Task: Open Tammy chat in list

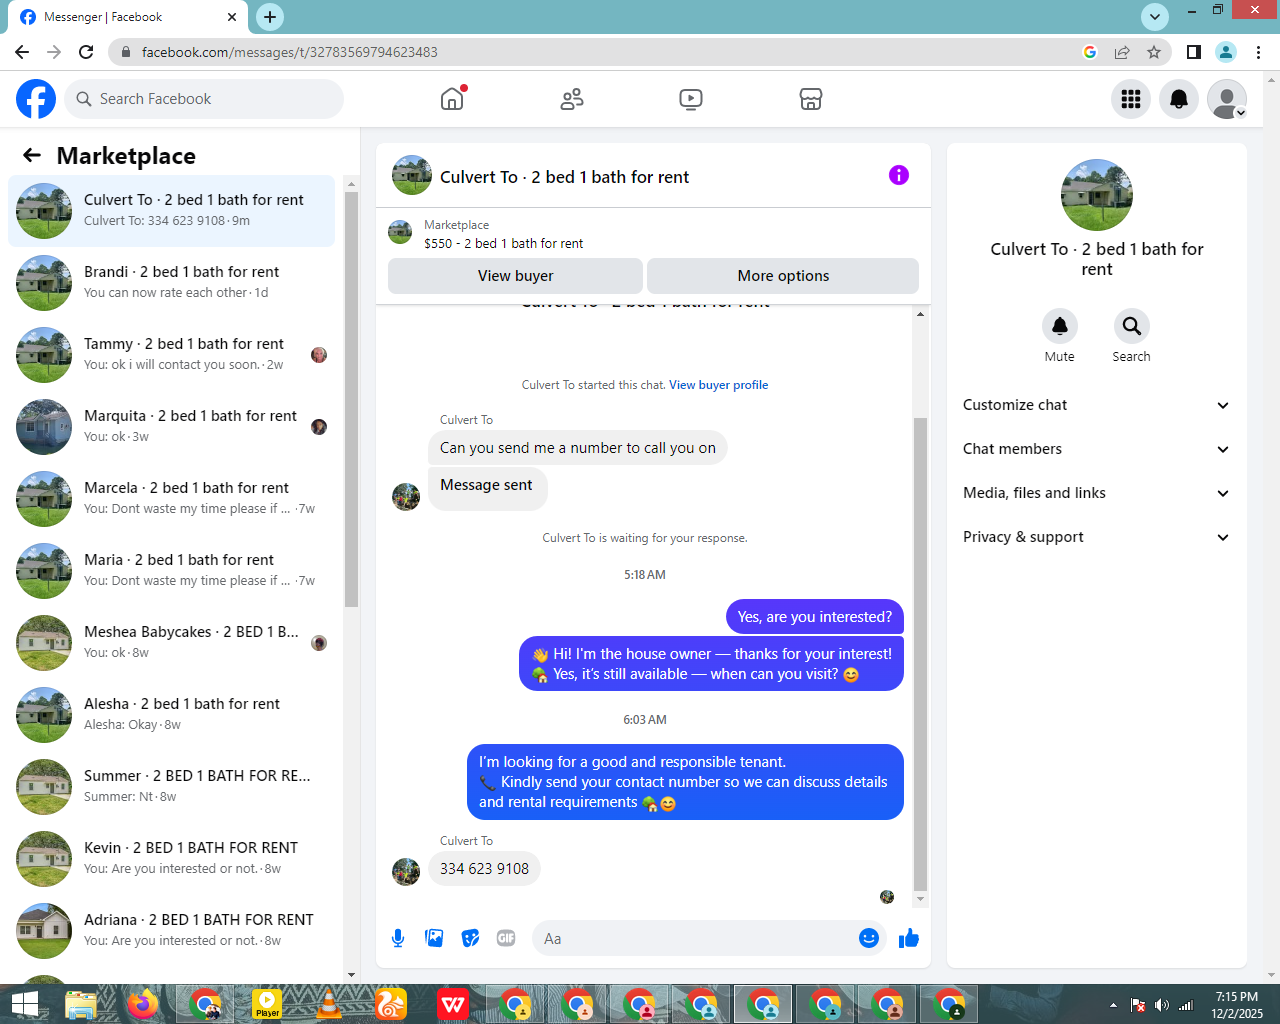Action: pyautogui.click(x=172, y=355)
